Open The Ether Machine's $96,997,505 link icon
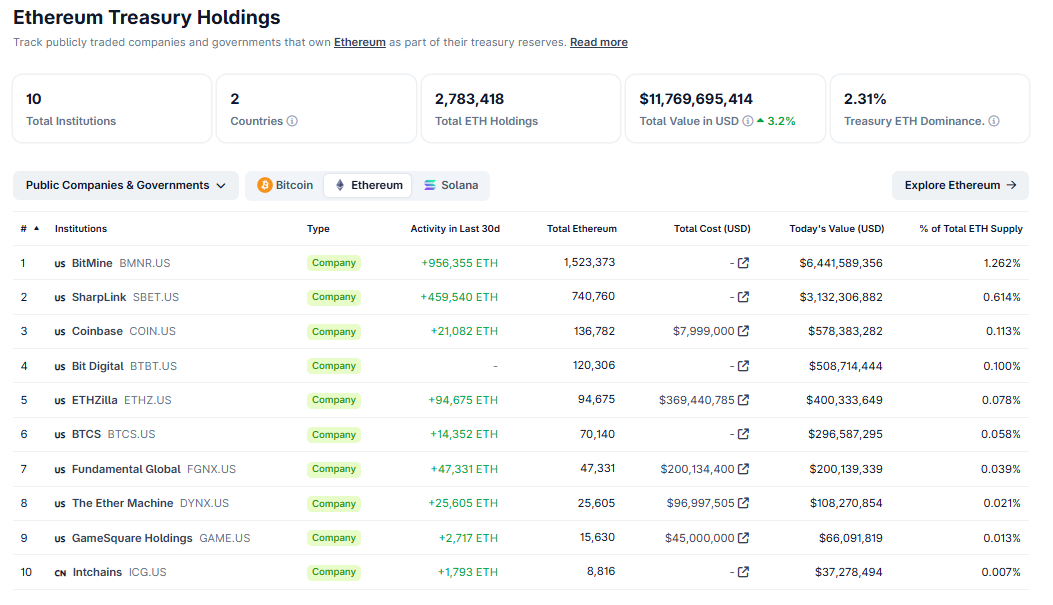Image resolution: width=1053 pixels, height=605 pixels. coord(743,503)
